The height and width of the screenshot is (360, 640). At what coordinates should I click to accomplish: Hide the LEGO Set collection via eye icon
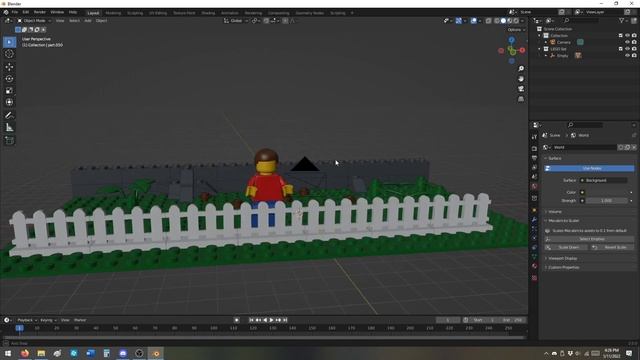[627, 49]
